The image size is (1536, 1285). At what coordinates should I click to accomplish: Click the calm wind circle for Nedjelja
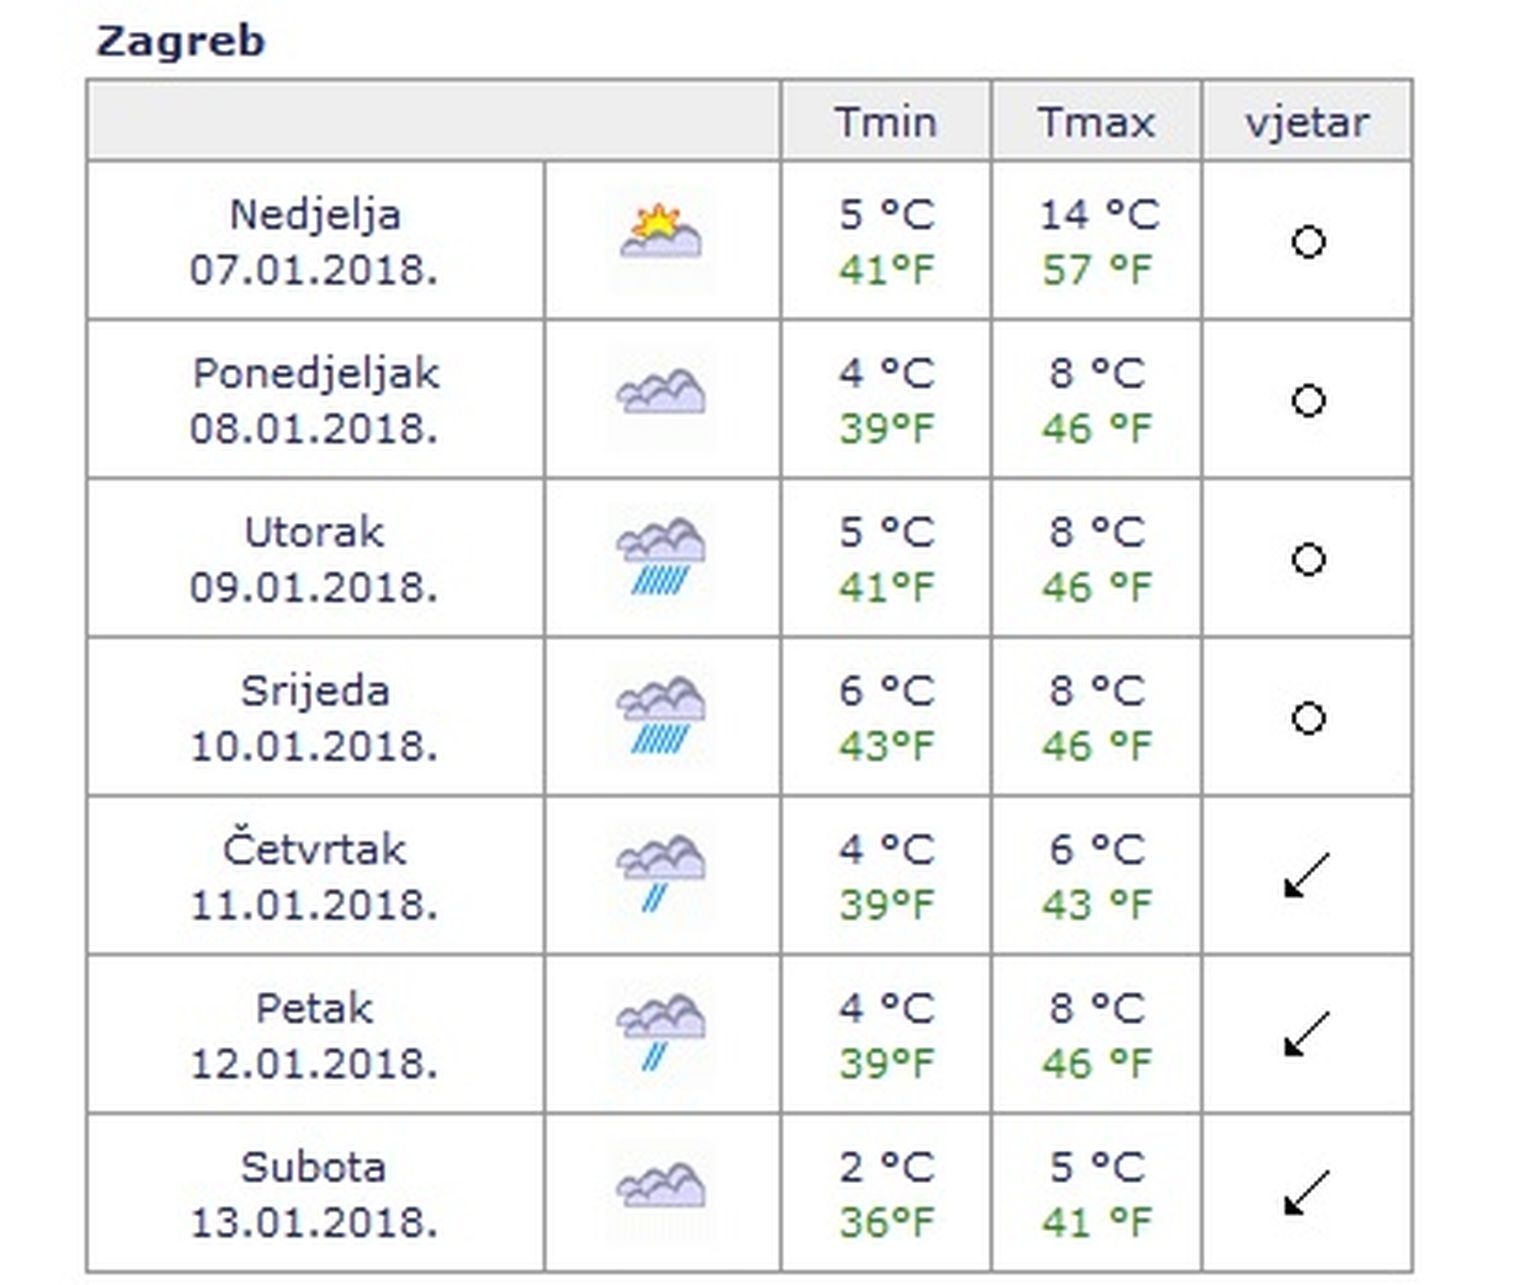coord(1308,242)
